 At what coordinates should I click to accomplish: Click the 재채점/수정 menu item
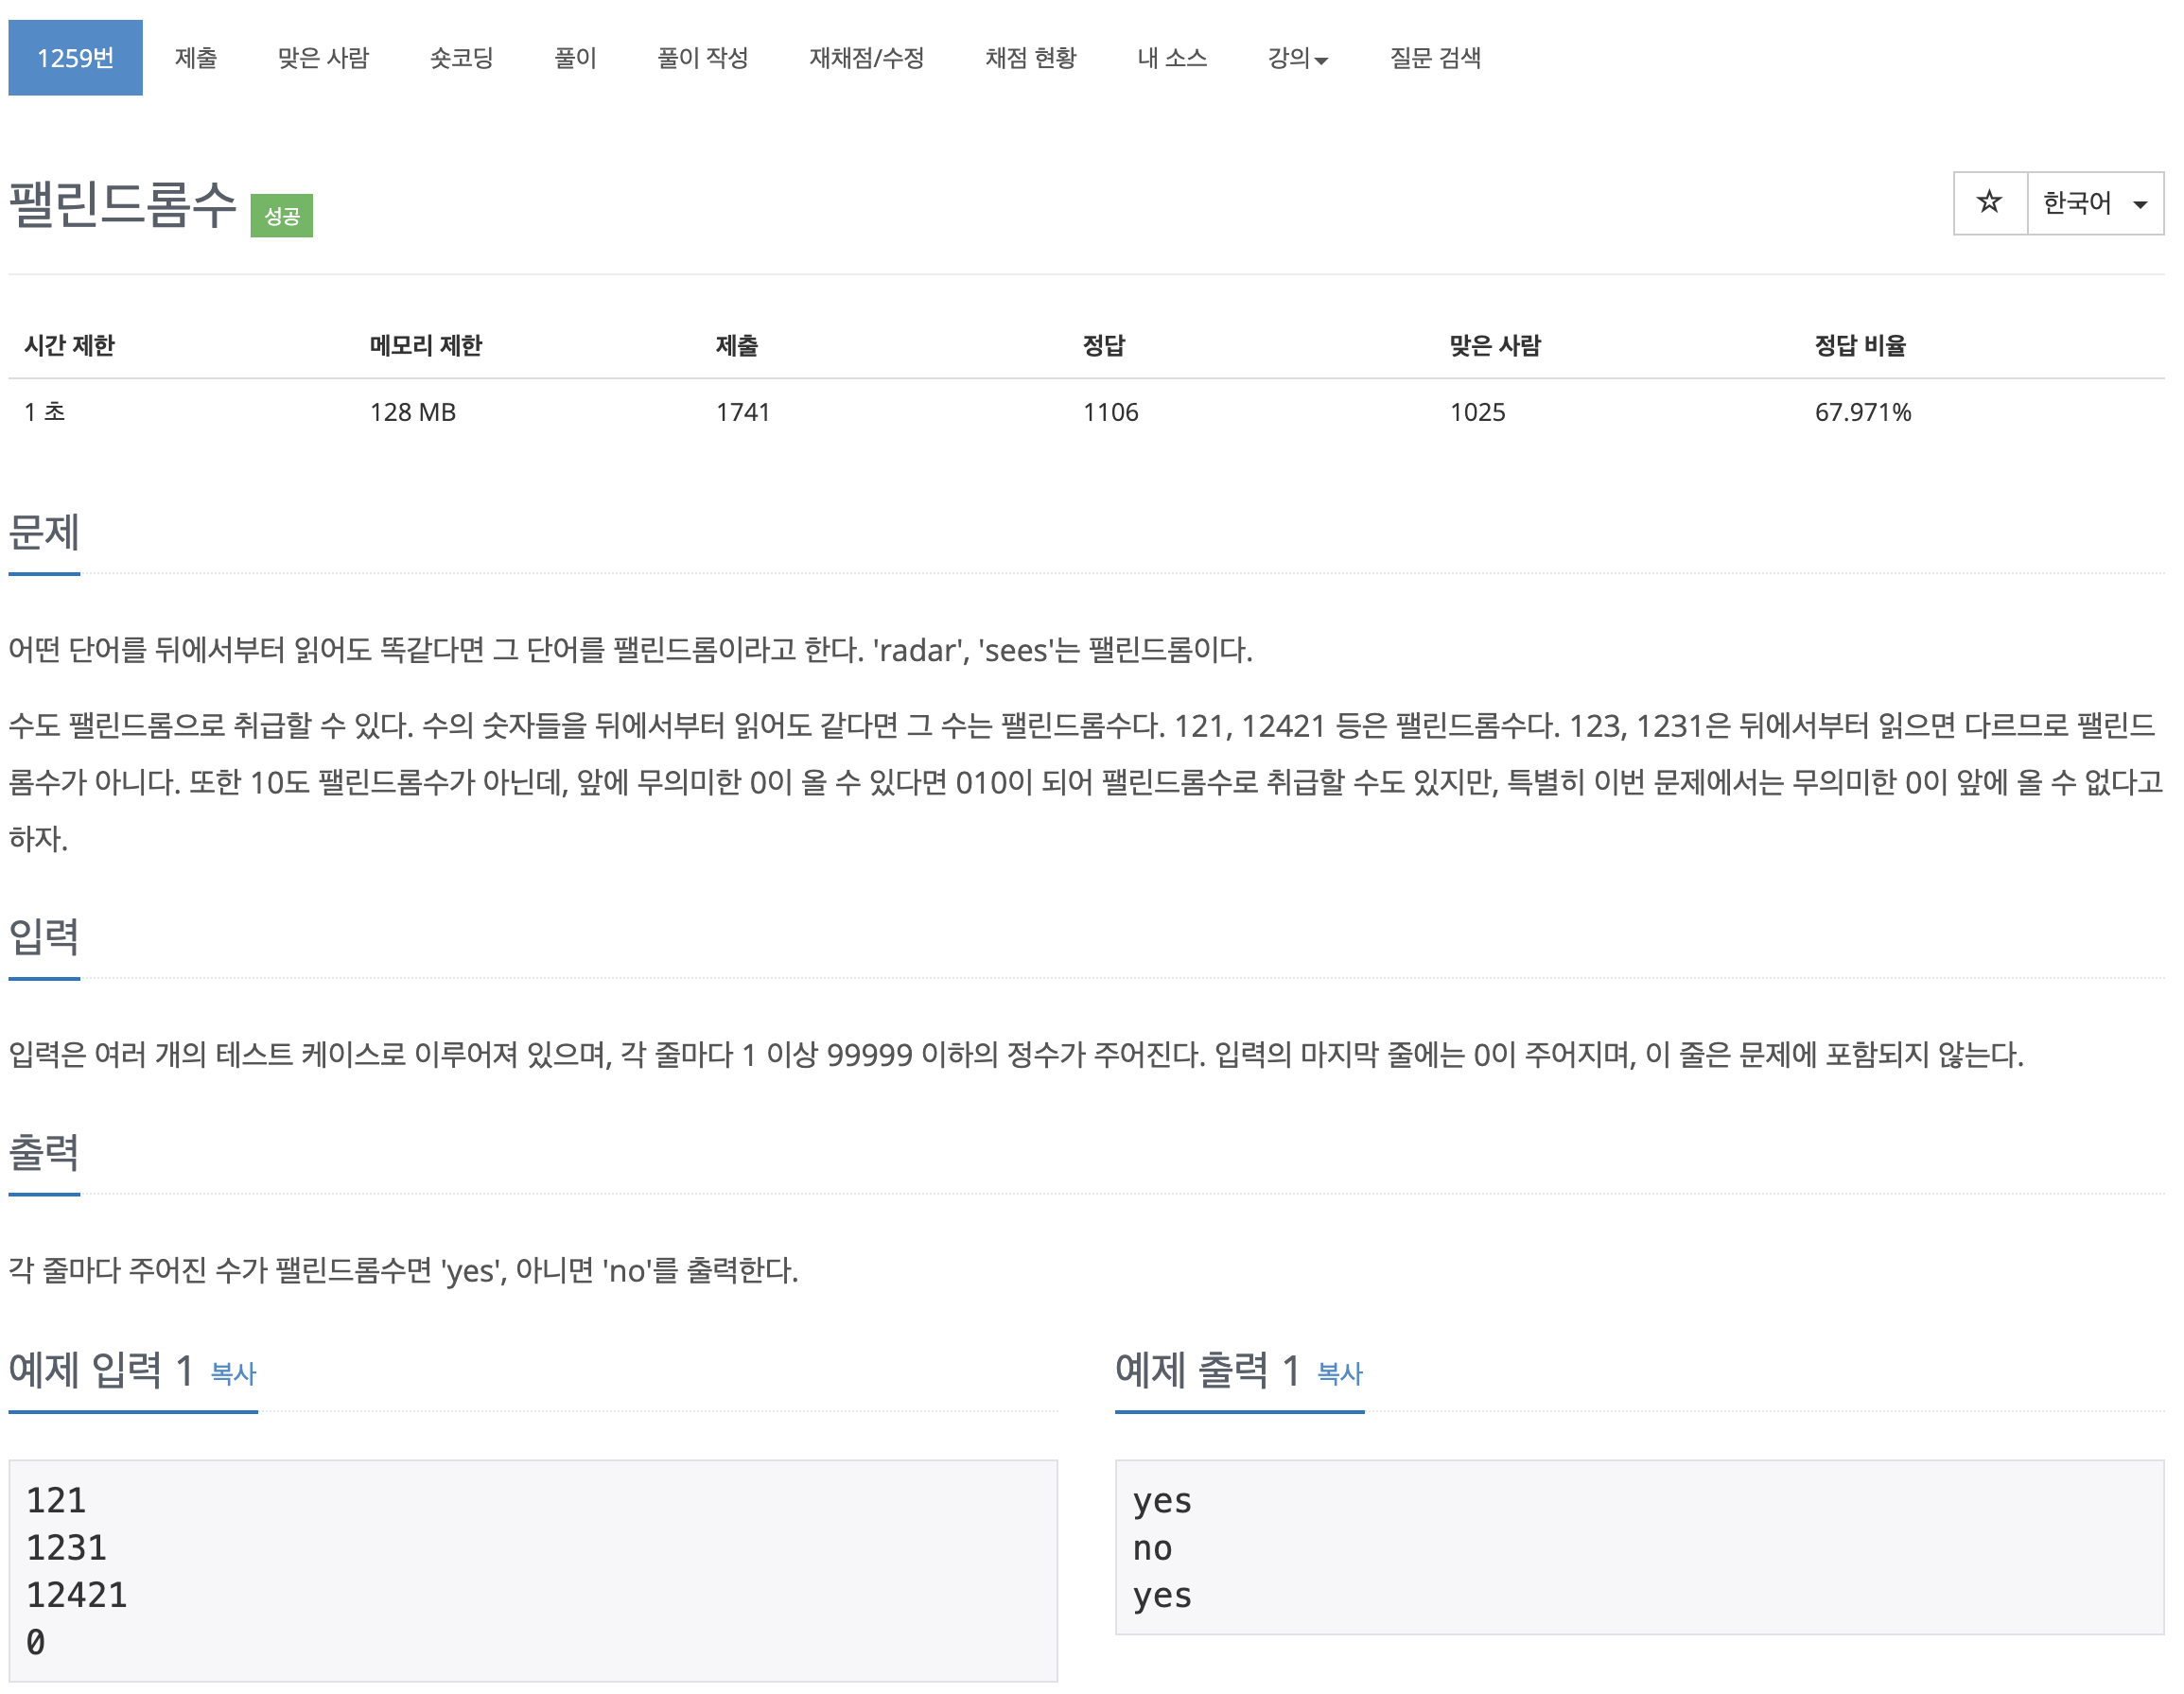click(866, 58)
